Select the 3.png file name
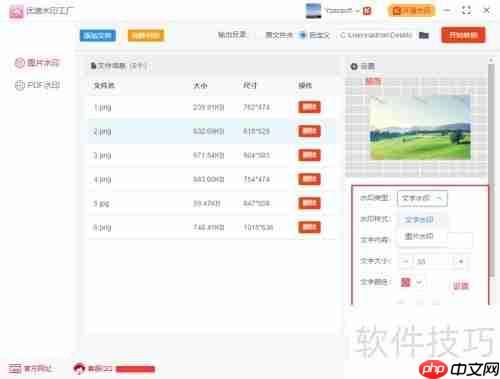Screen dimensions: 500x379 102,156
